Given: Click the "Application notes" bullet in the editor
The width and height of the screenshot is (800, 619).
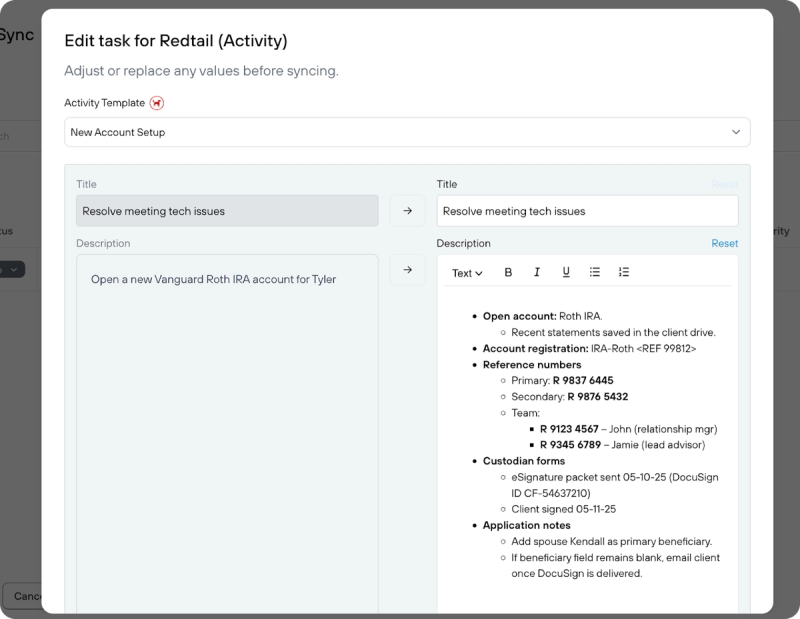Looking at the screenshot, I should click(x=526, y=525).
